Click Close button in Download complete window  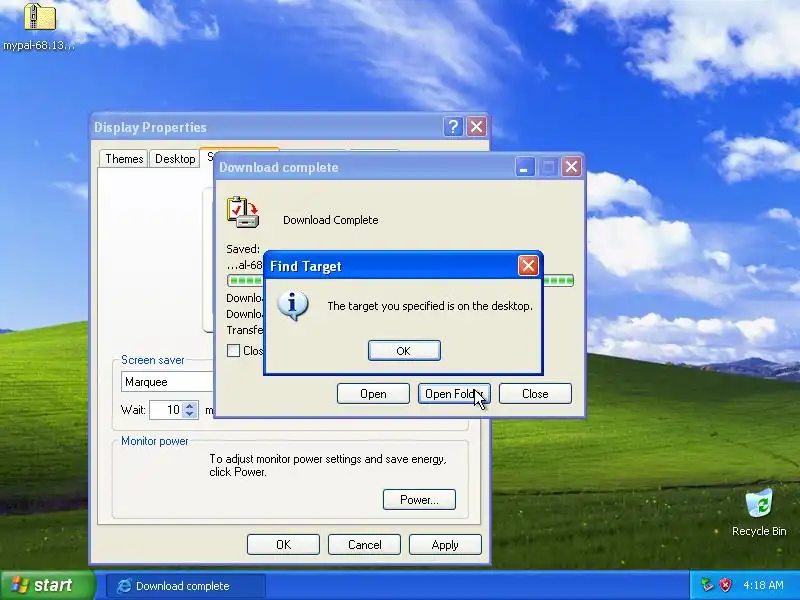tap(535, 393)
